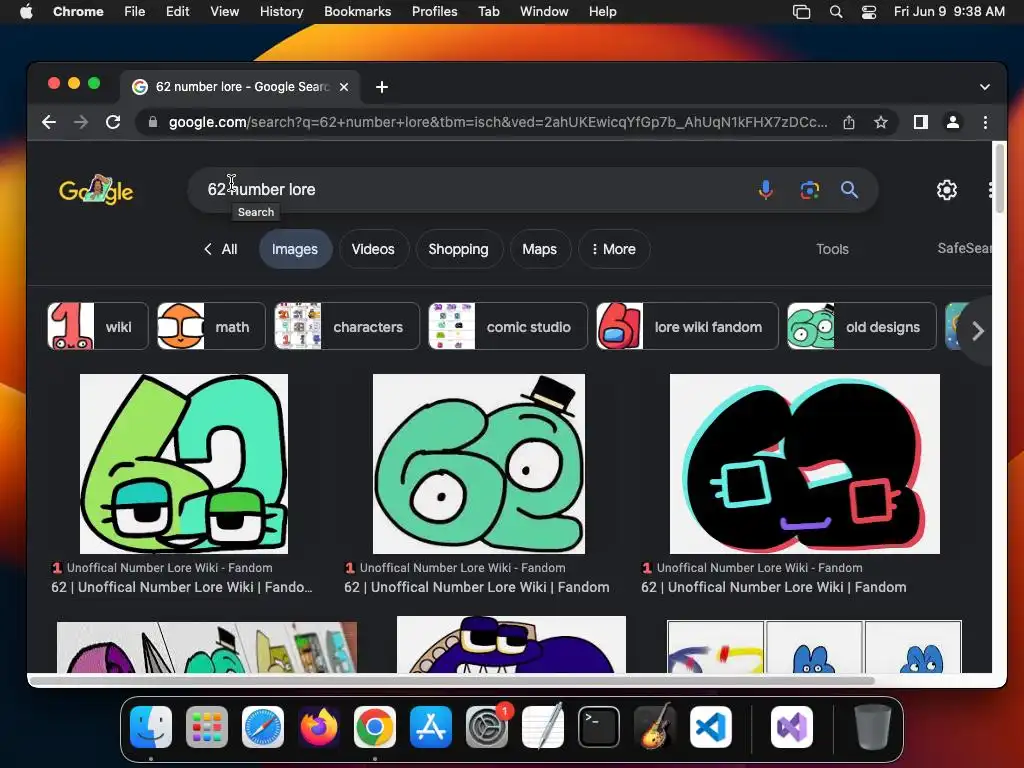
Task: Filter by the lore wiki fandom chip
Action: (688, 326)
